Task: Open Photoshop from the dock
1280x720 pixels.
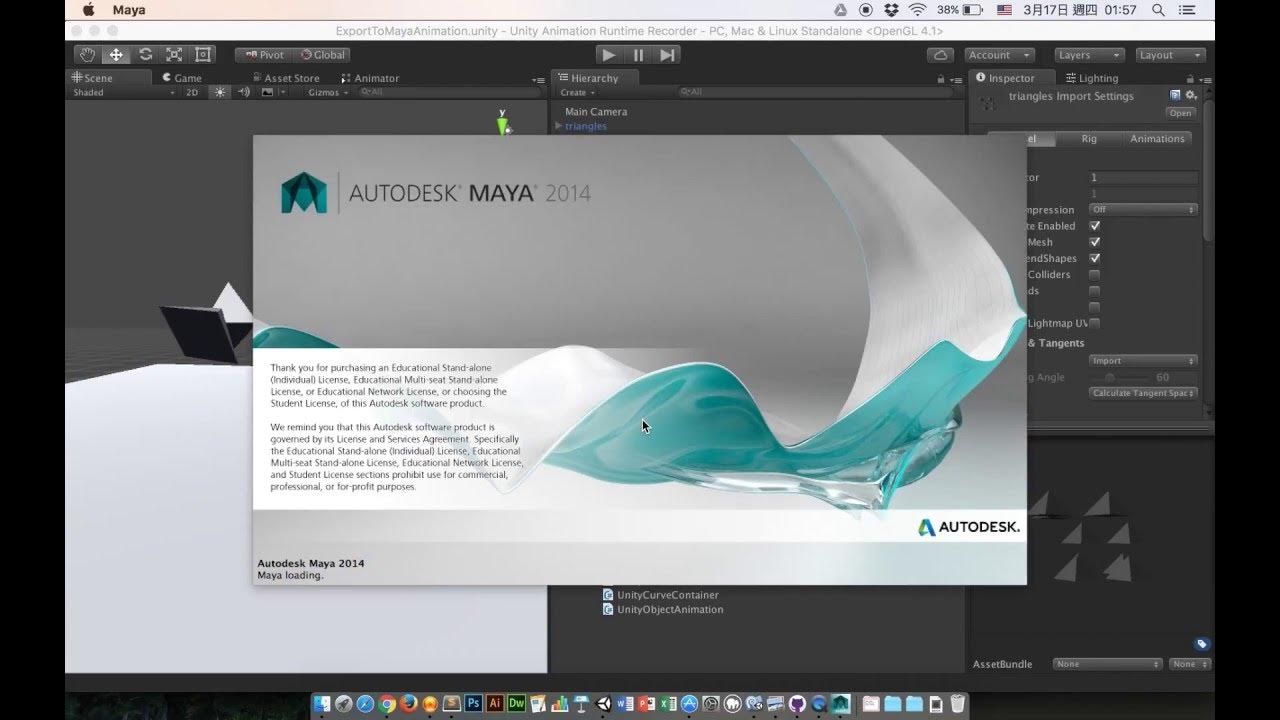Action: pyautogui.click(x=474, y=704)
